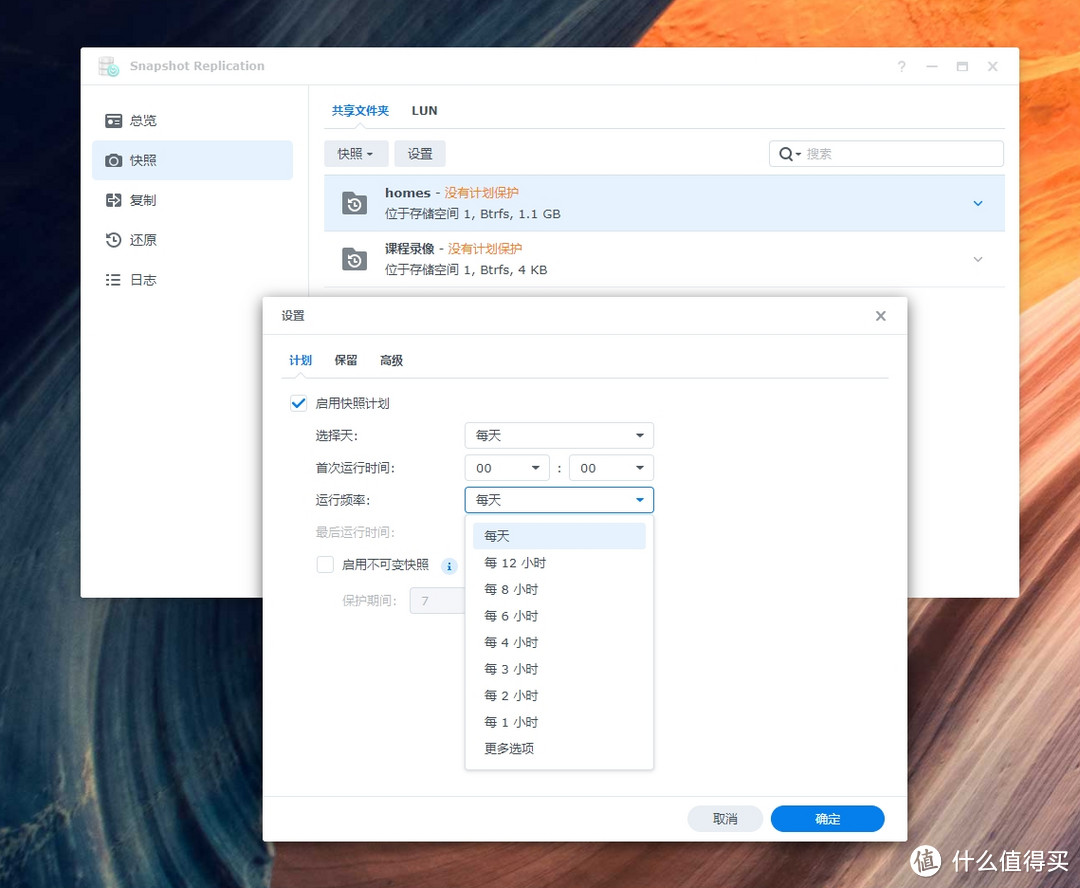The width and height of the screenshot is (1080, 888).
Task: Click inside the 搜索 search field
Action: pos(885,153)
